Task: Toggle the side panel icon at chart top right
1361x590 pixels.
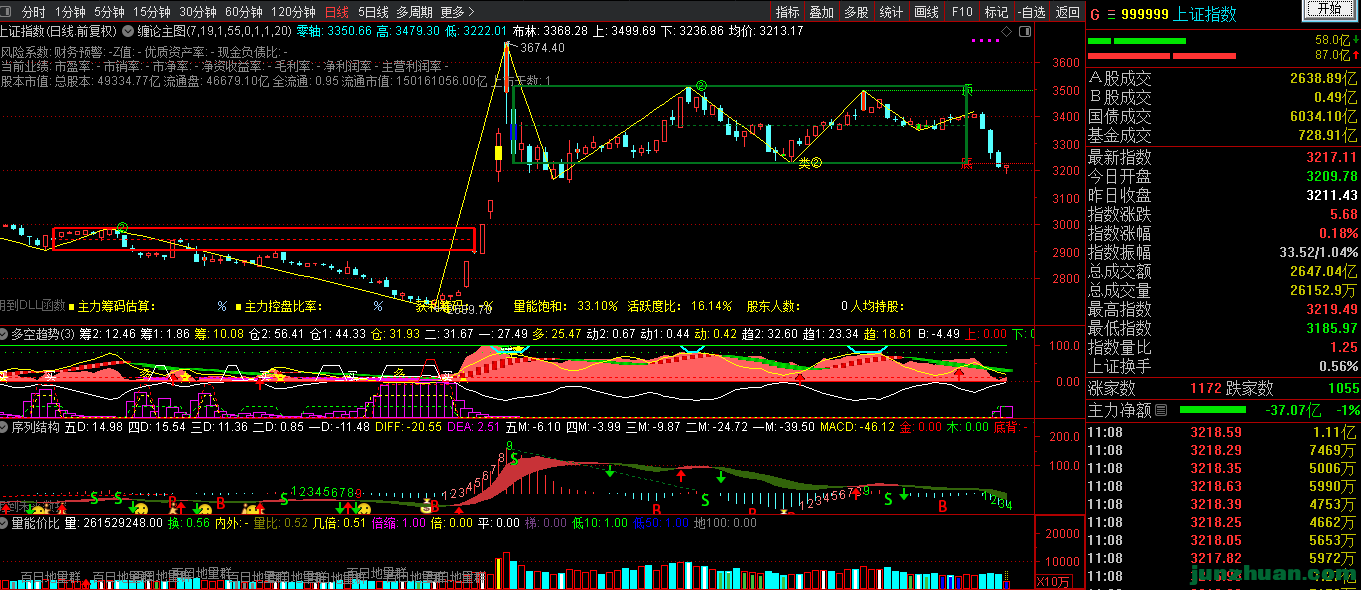Action: click(x=1025, y=32)
